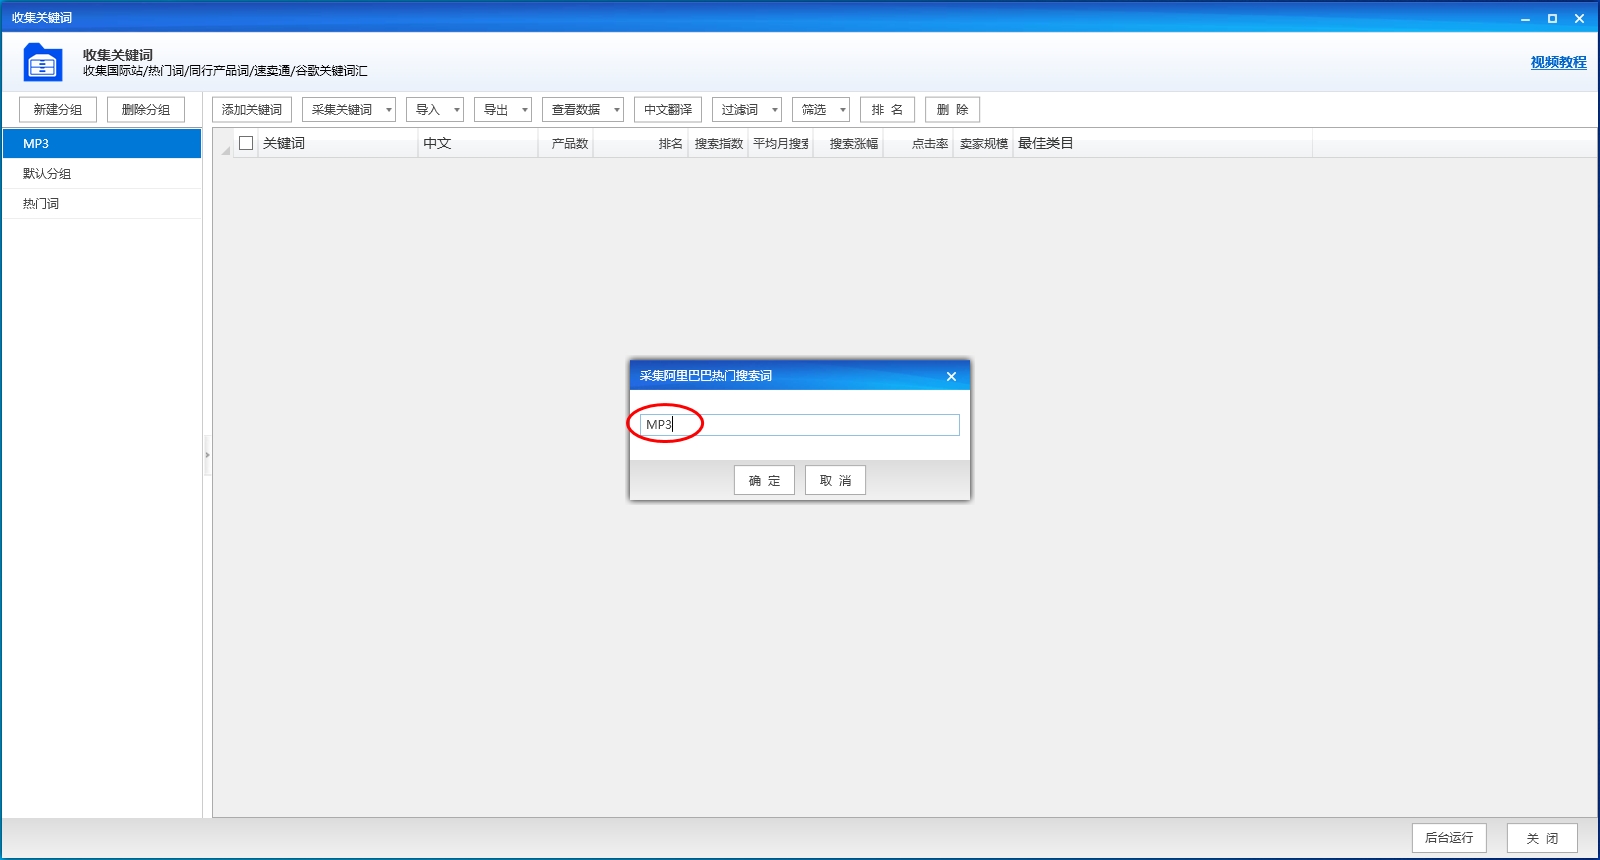Click the keyword collection app icon

pyautogui.click(x=43, y=63)
